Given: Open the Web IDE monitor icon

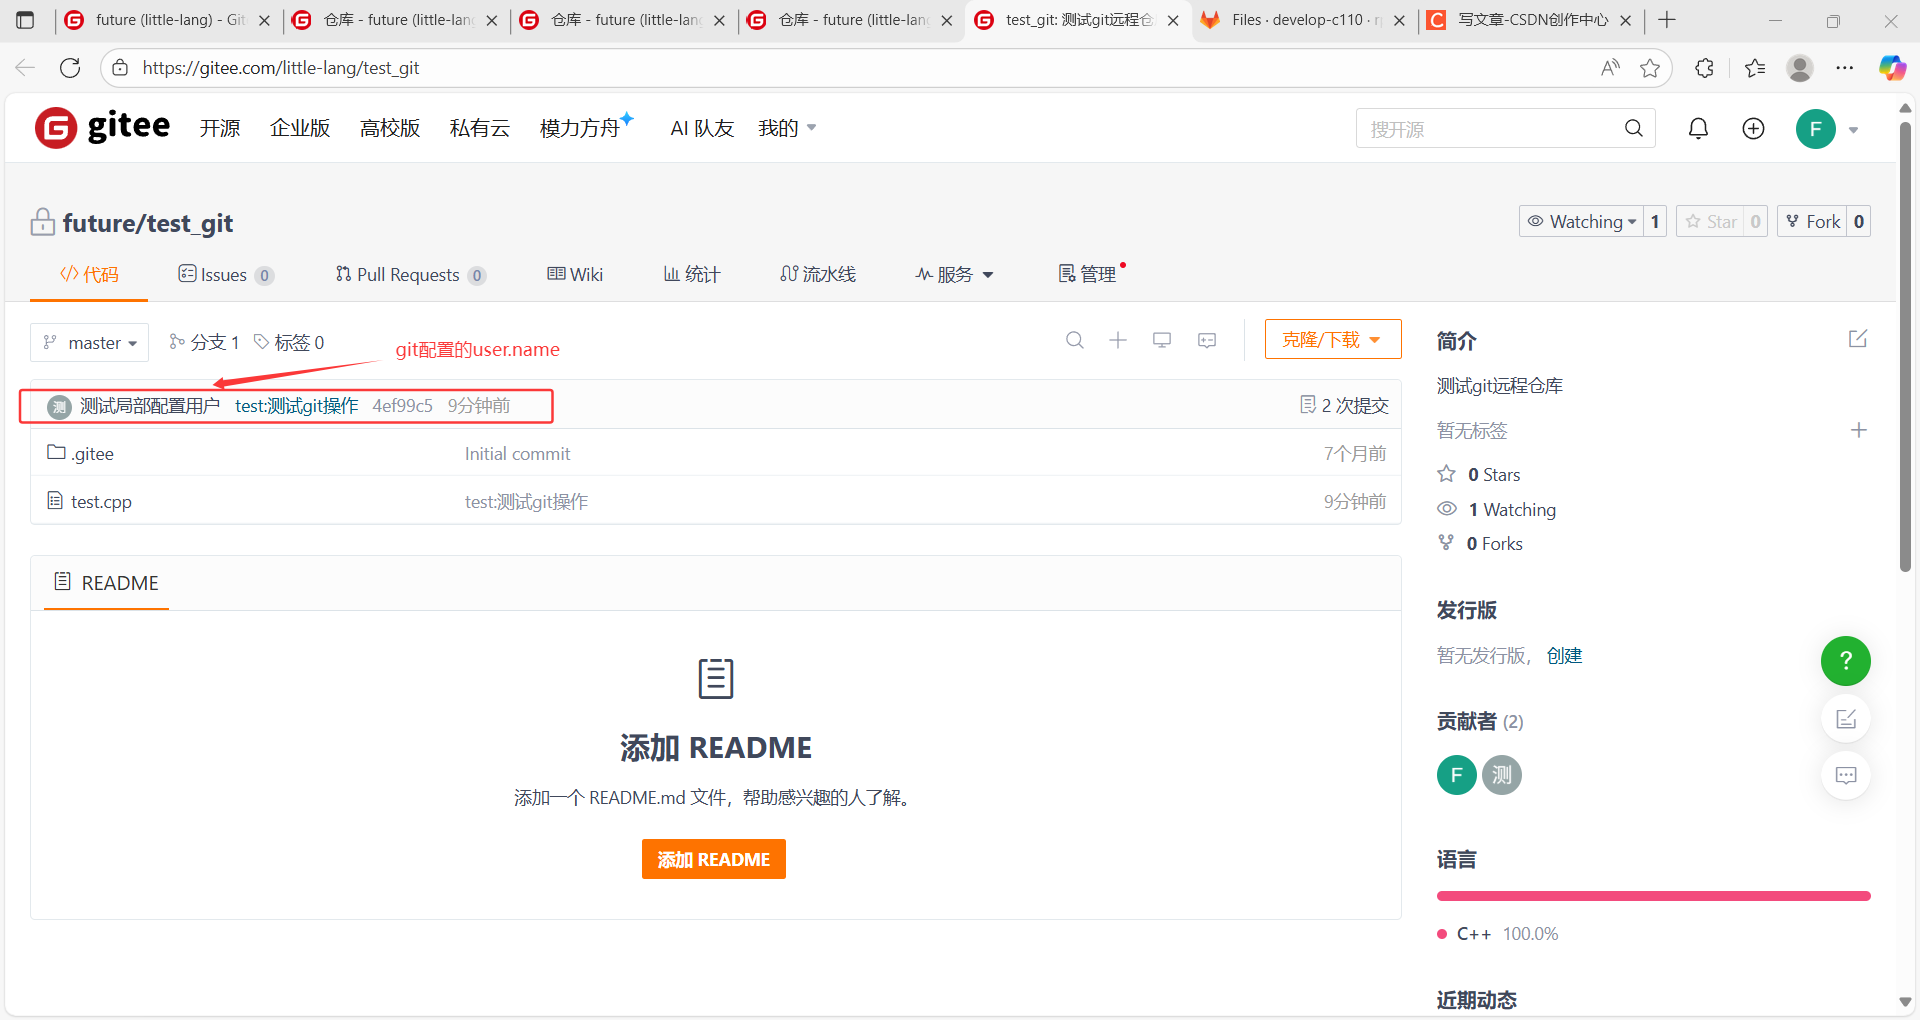Looking at the screenshot, I should tap(1162, 340).
